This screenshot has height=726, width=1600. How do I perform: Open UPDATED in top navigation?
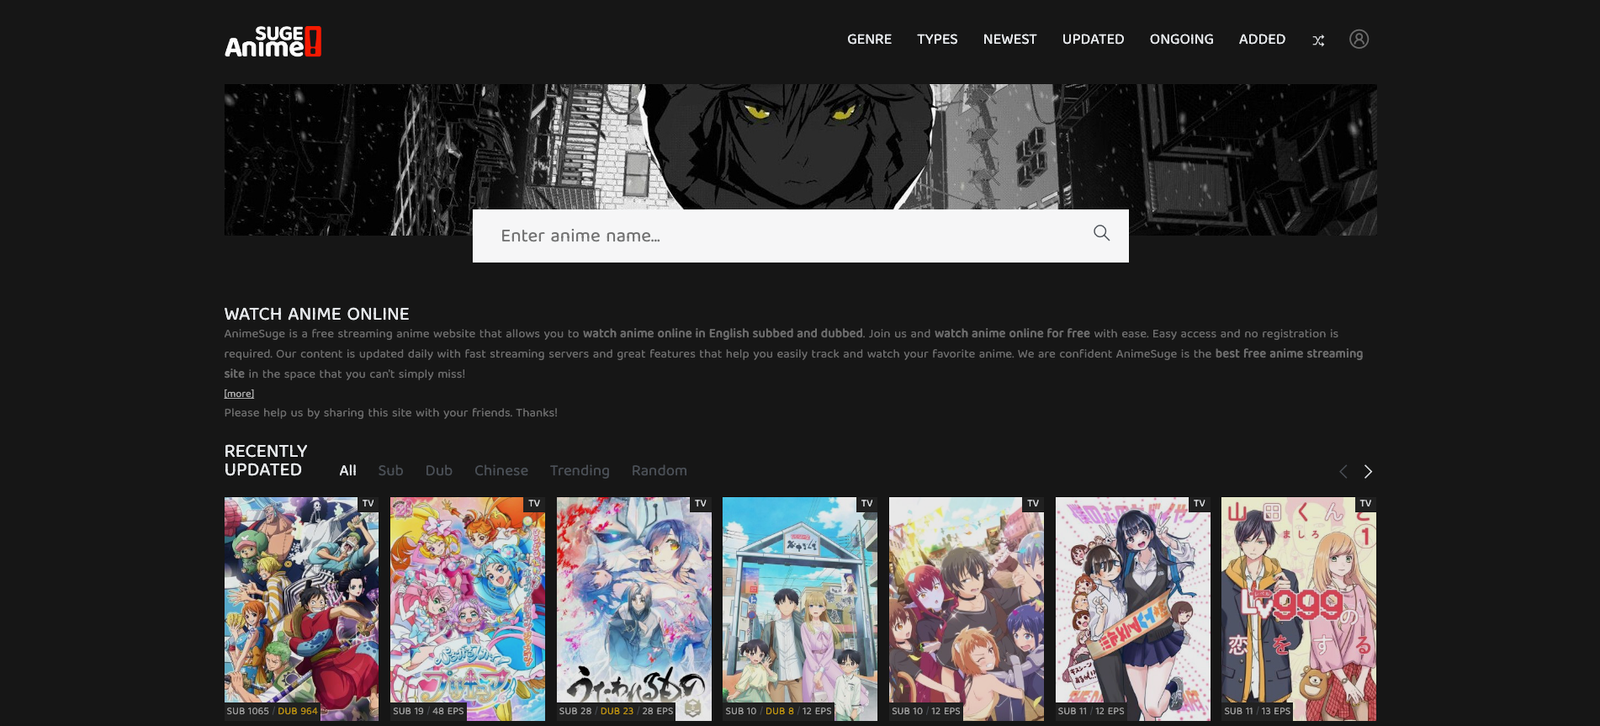click(1093, 39)
